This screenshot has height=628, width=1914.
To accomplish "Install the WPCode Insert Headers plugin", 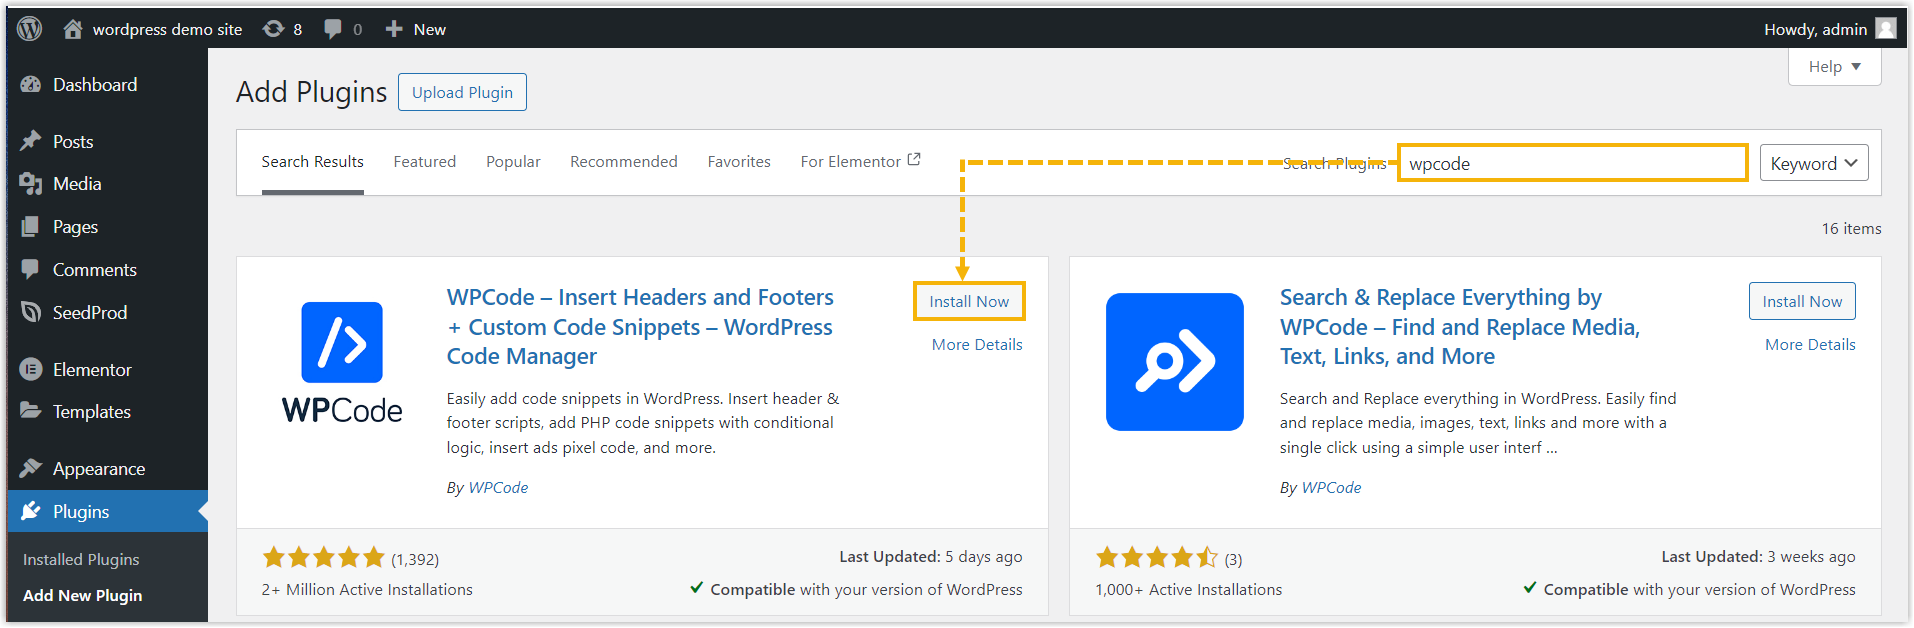I will [x=968, y=302].
